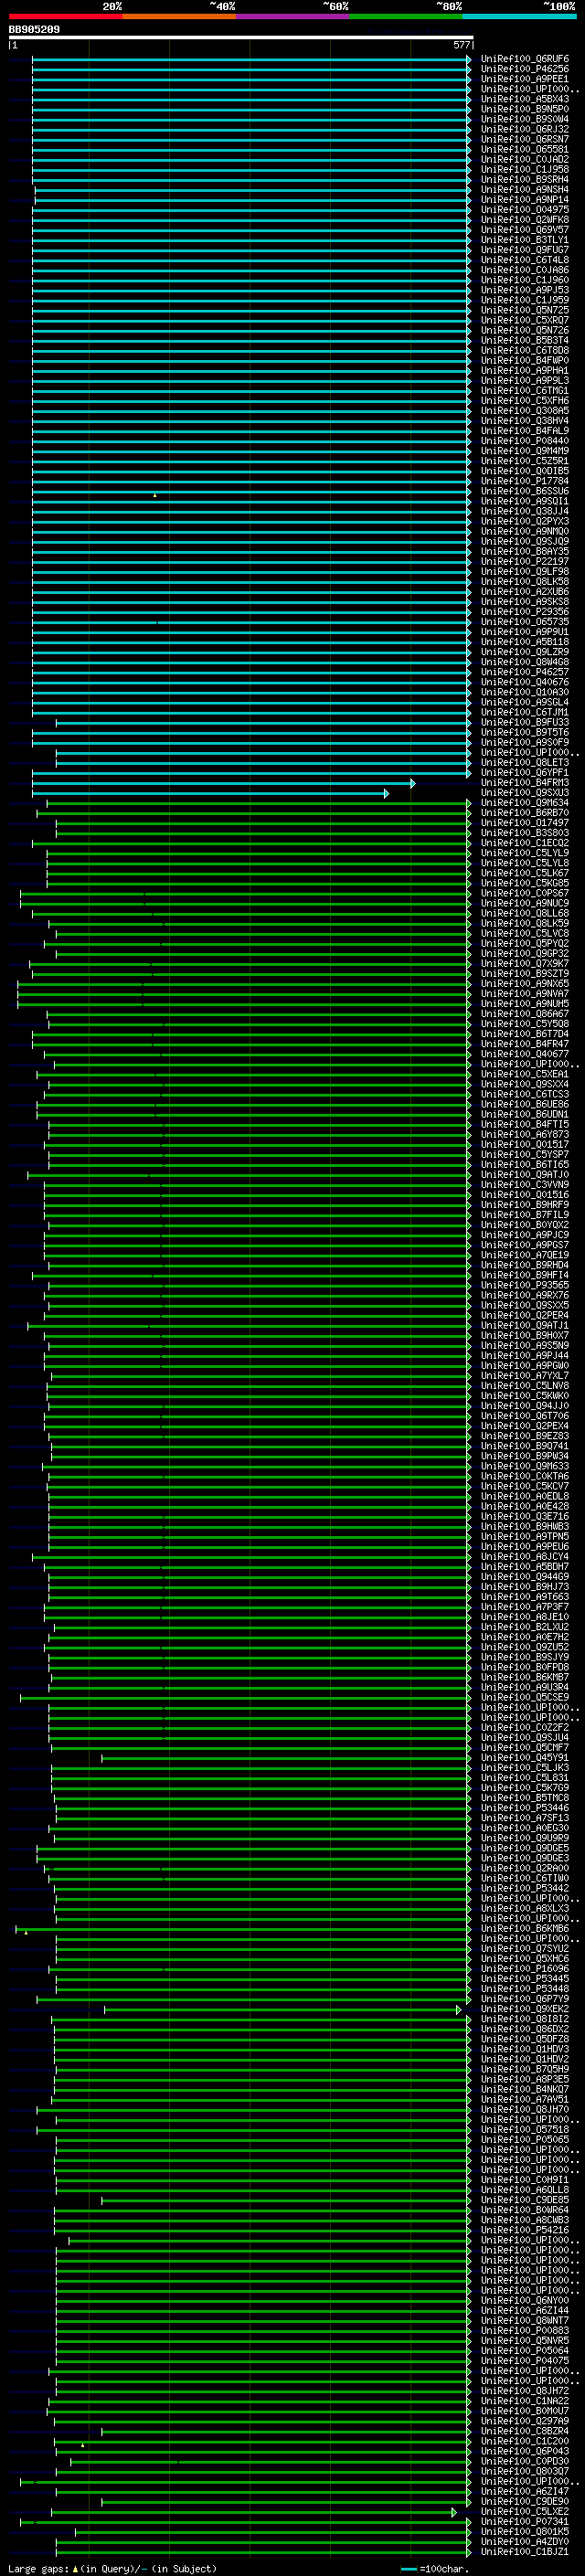Open hit UniRef100_B9N5P0
This screenshot has height=2576, width=585.
coord(525,109)
